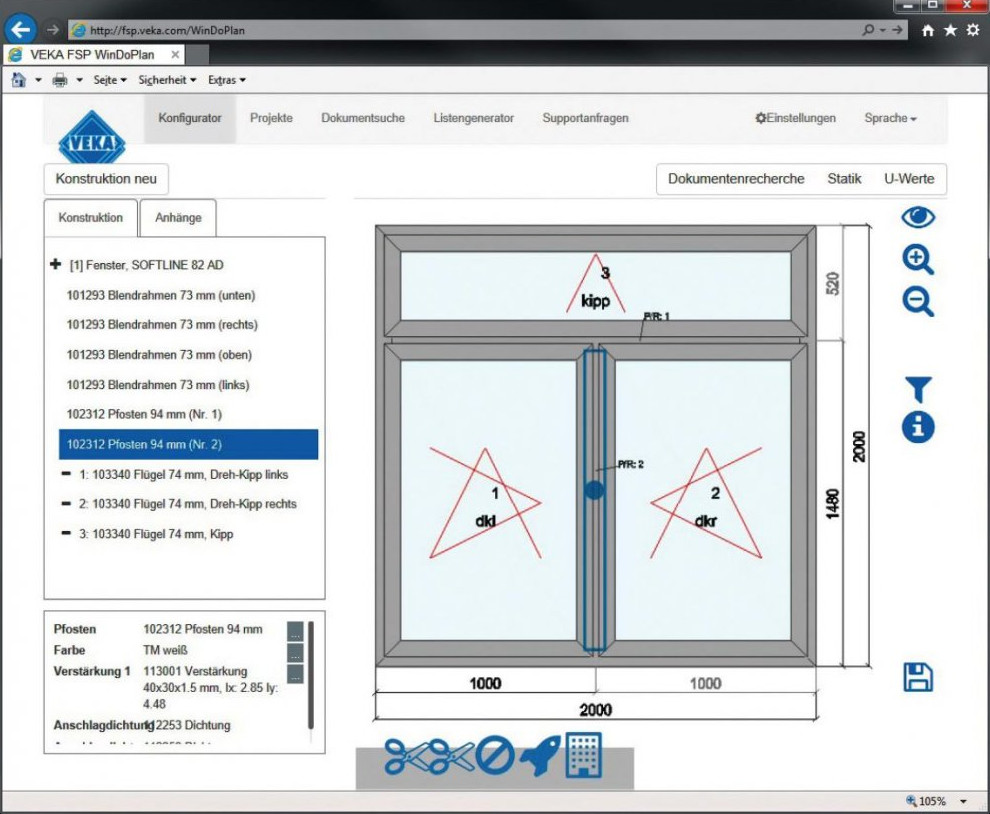The image size is (990, 814).
Task: Click the U-Werte button
Action: coord(909,179)
